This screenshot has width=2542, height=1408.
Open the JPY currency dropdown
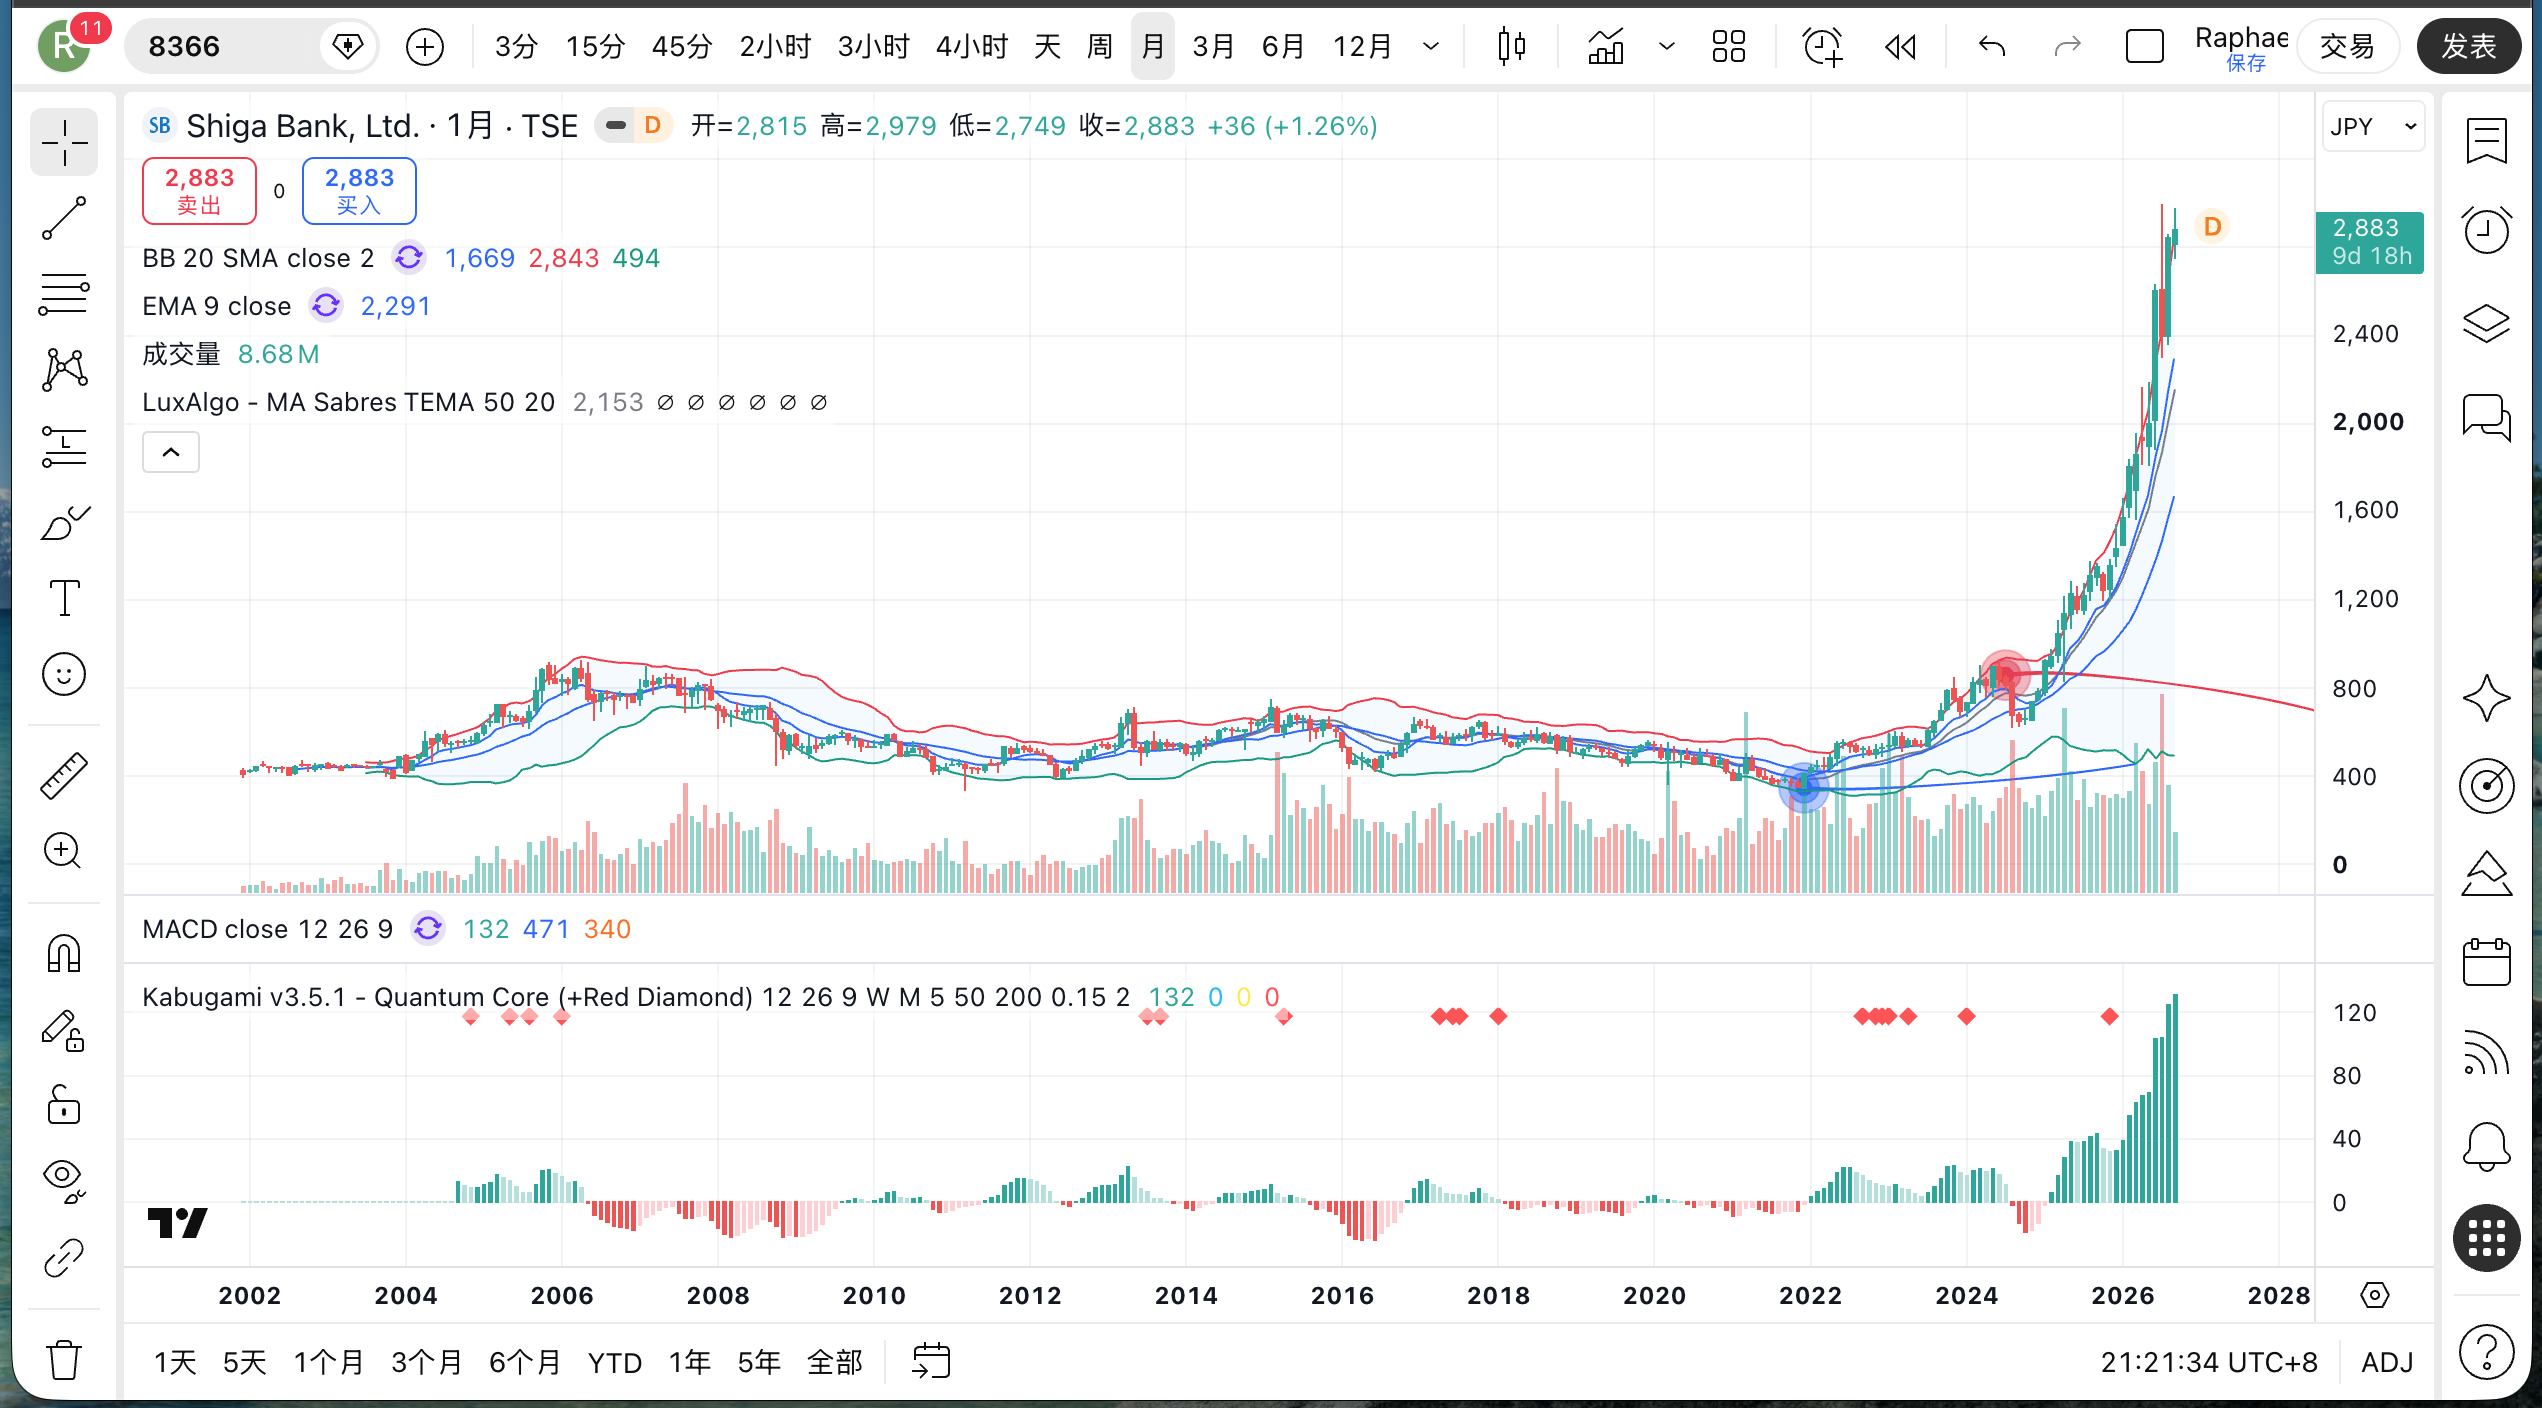click(x=2373, y=126)
